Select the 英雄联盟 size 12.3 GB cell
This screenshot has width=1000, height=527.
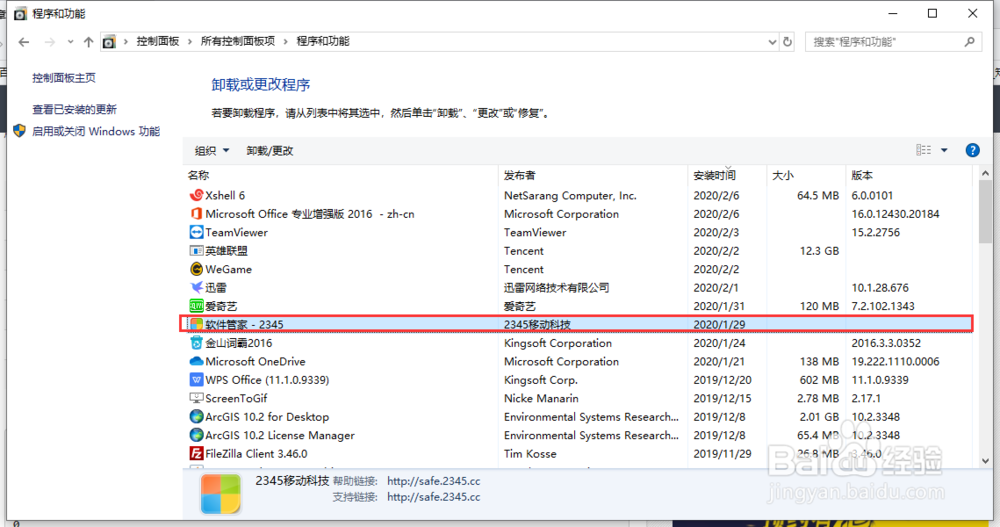coord(820,251)
